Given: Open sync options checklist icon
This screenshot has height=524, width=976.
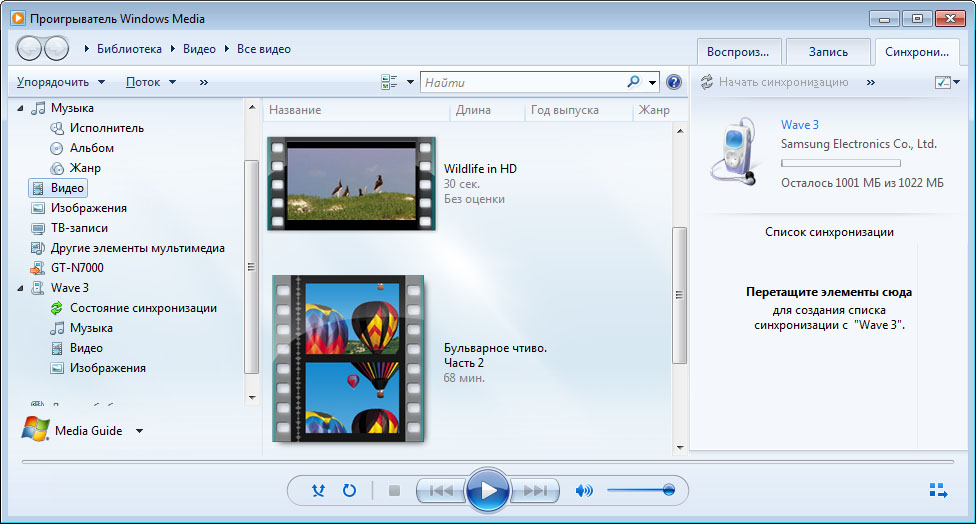Looking at the screenshot, I should coord(947,82).
